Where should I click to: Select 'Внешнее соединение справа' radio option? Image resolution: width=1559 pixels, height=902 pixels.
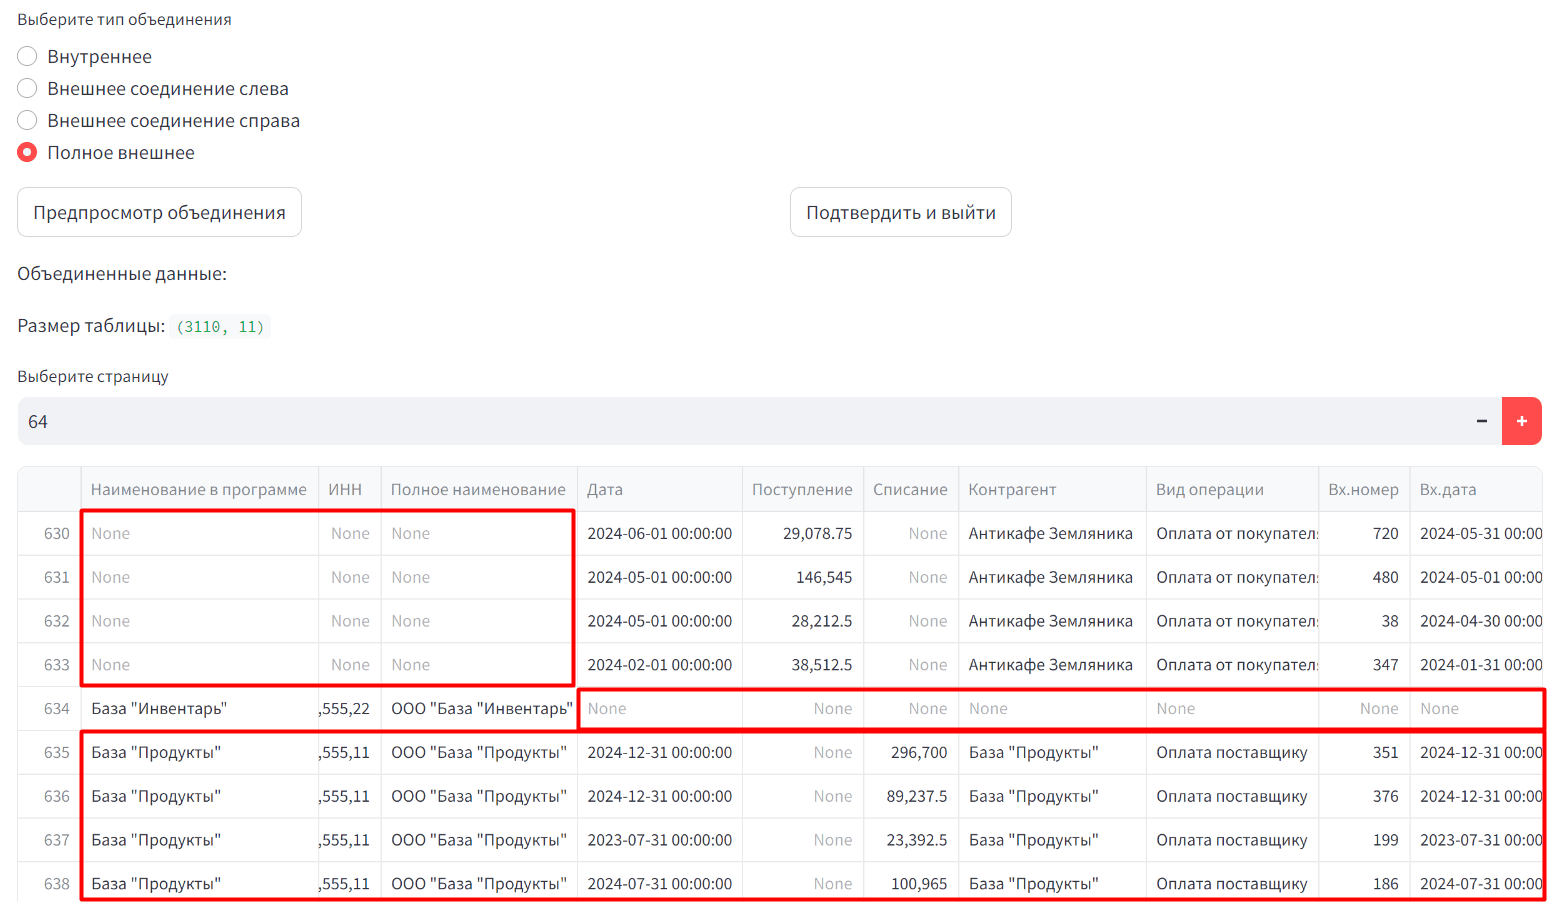(x=28, y=121)
